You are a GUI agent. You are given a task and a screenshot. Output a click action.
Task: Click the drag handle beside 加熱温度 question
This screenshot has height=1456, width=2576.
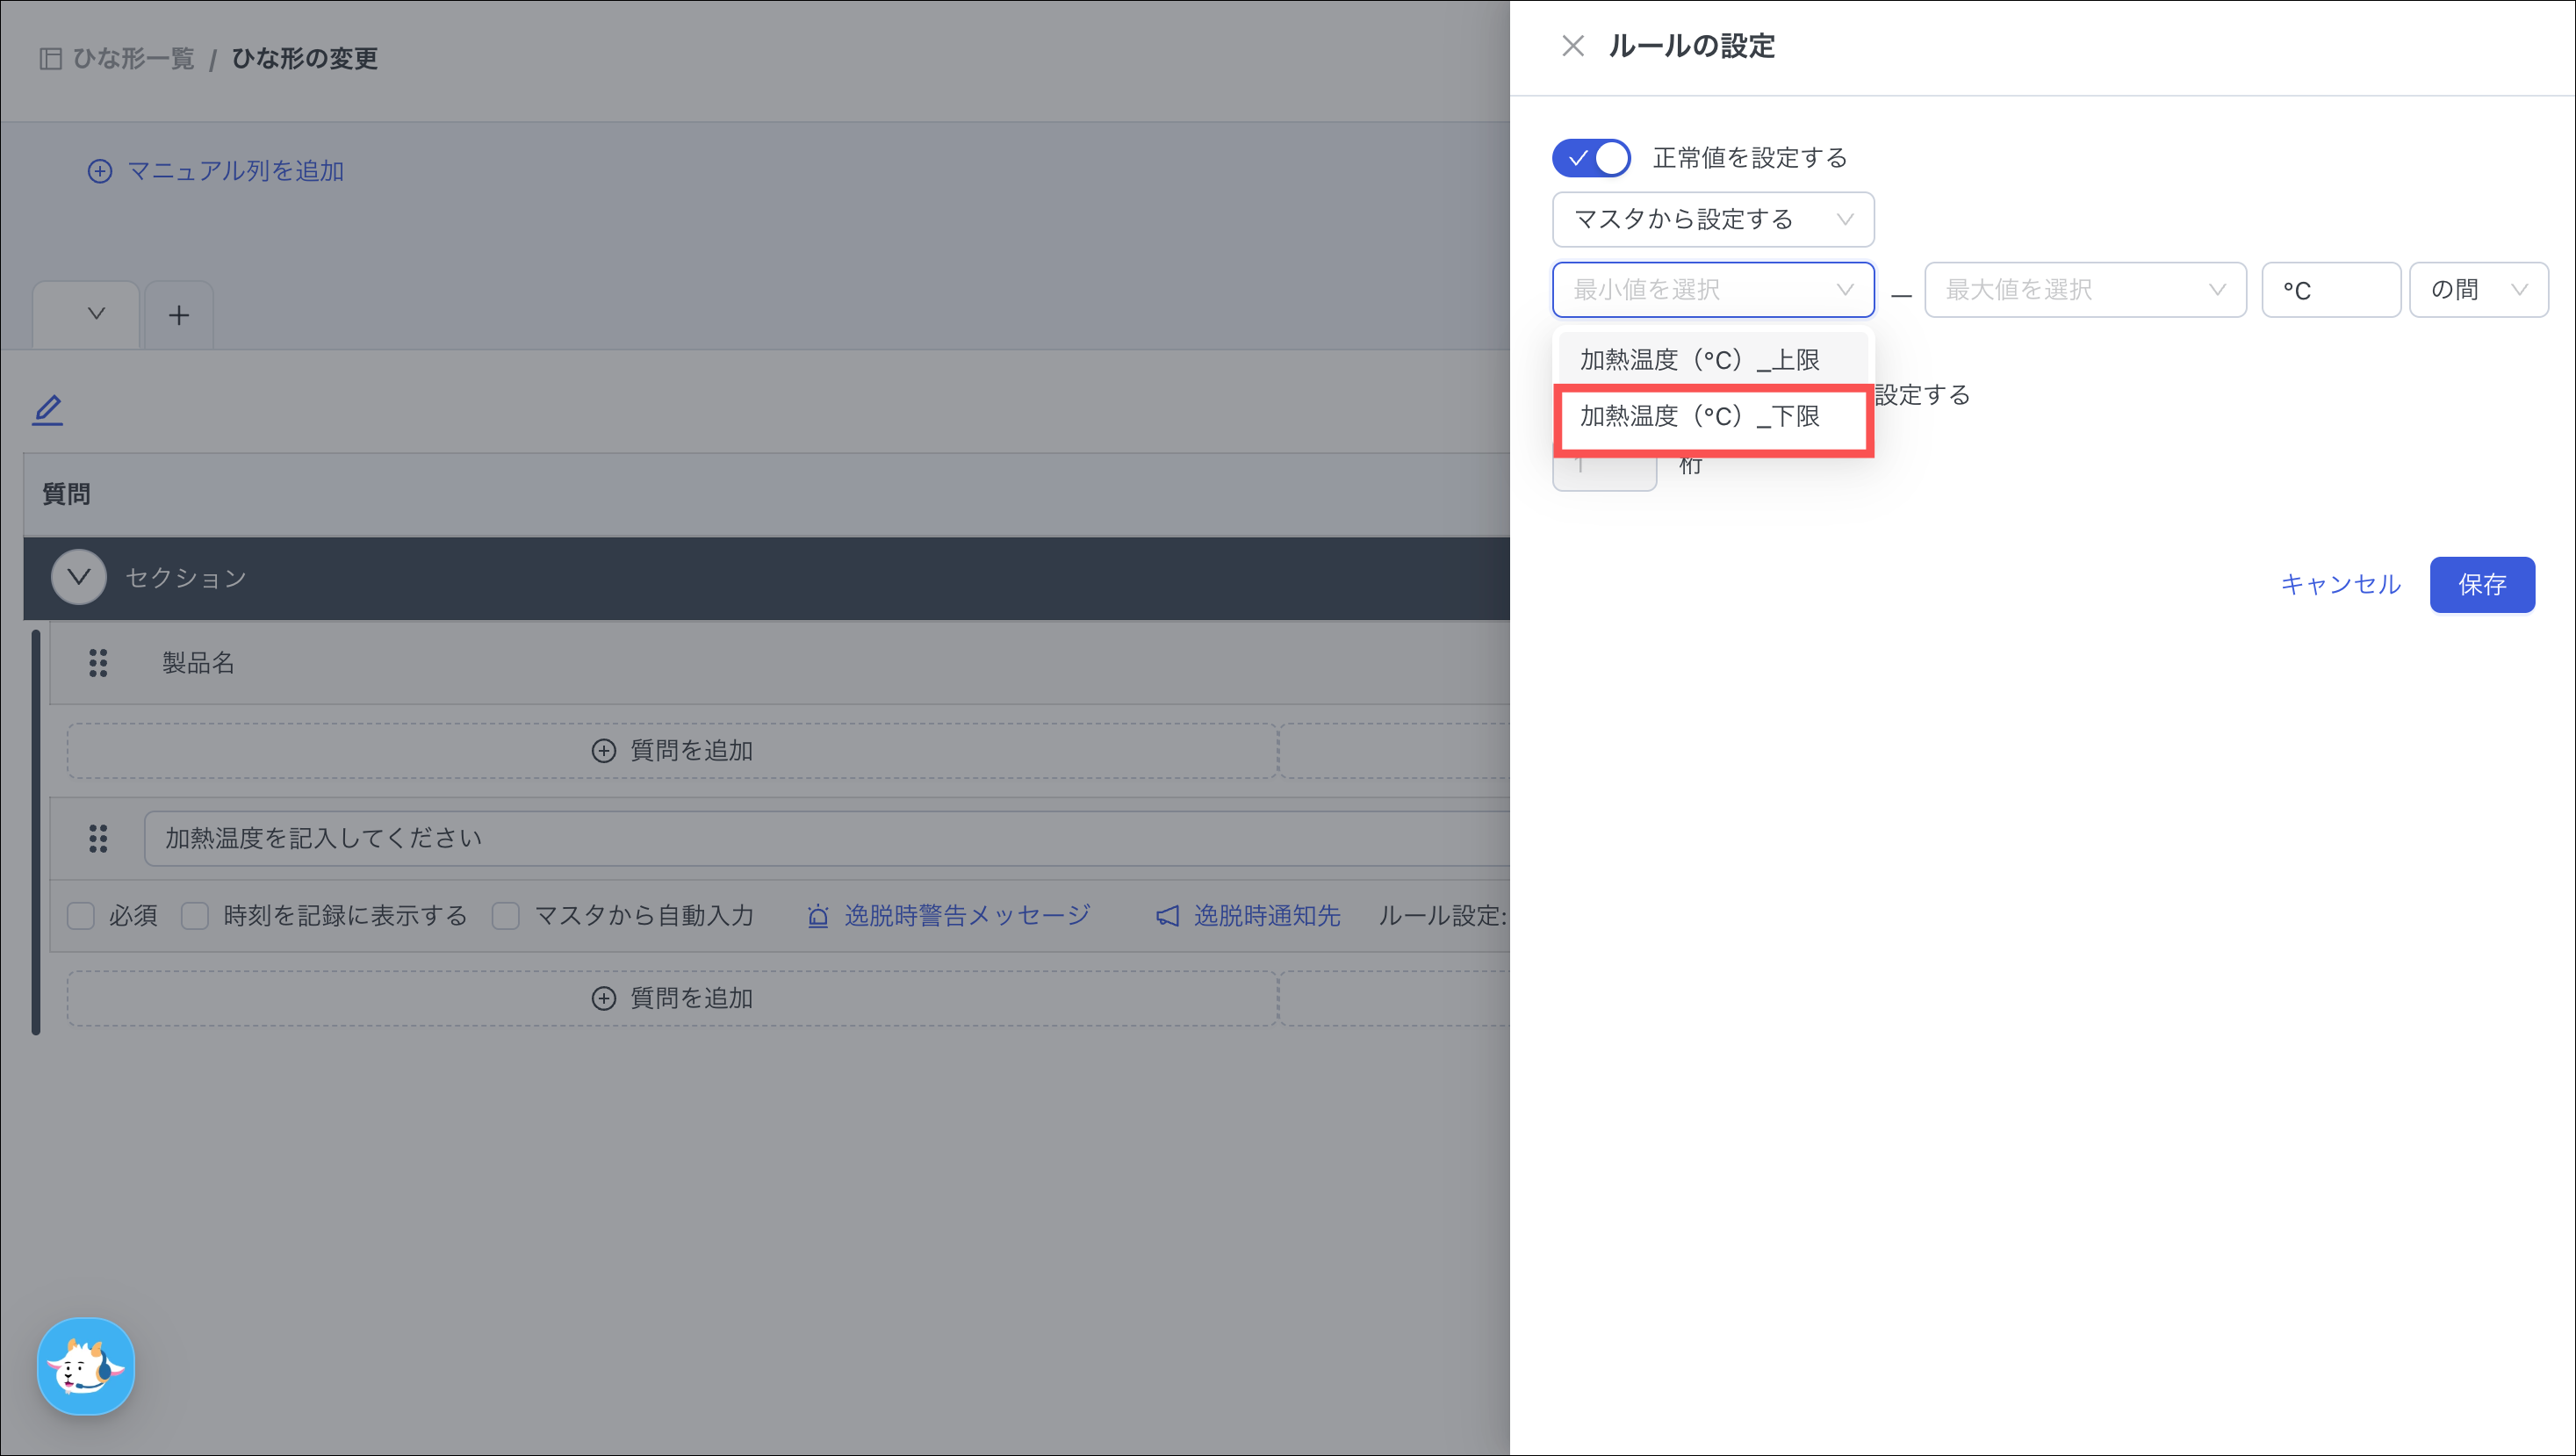click(x=98, y=838)
